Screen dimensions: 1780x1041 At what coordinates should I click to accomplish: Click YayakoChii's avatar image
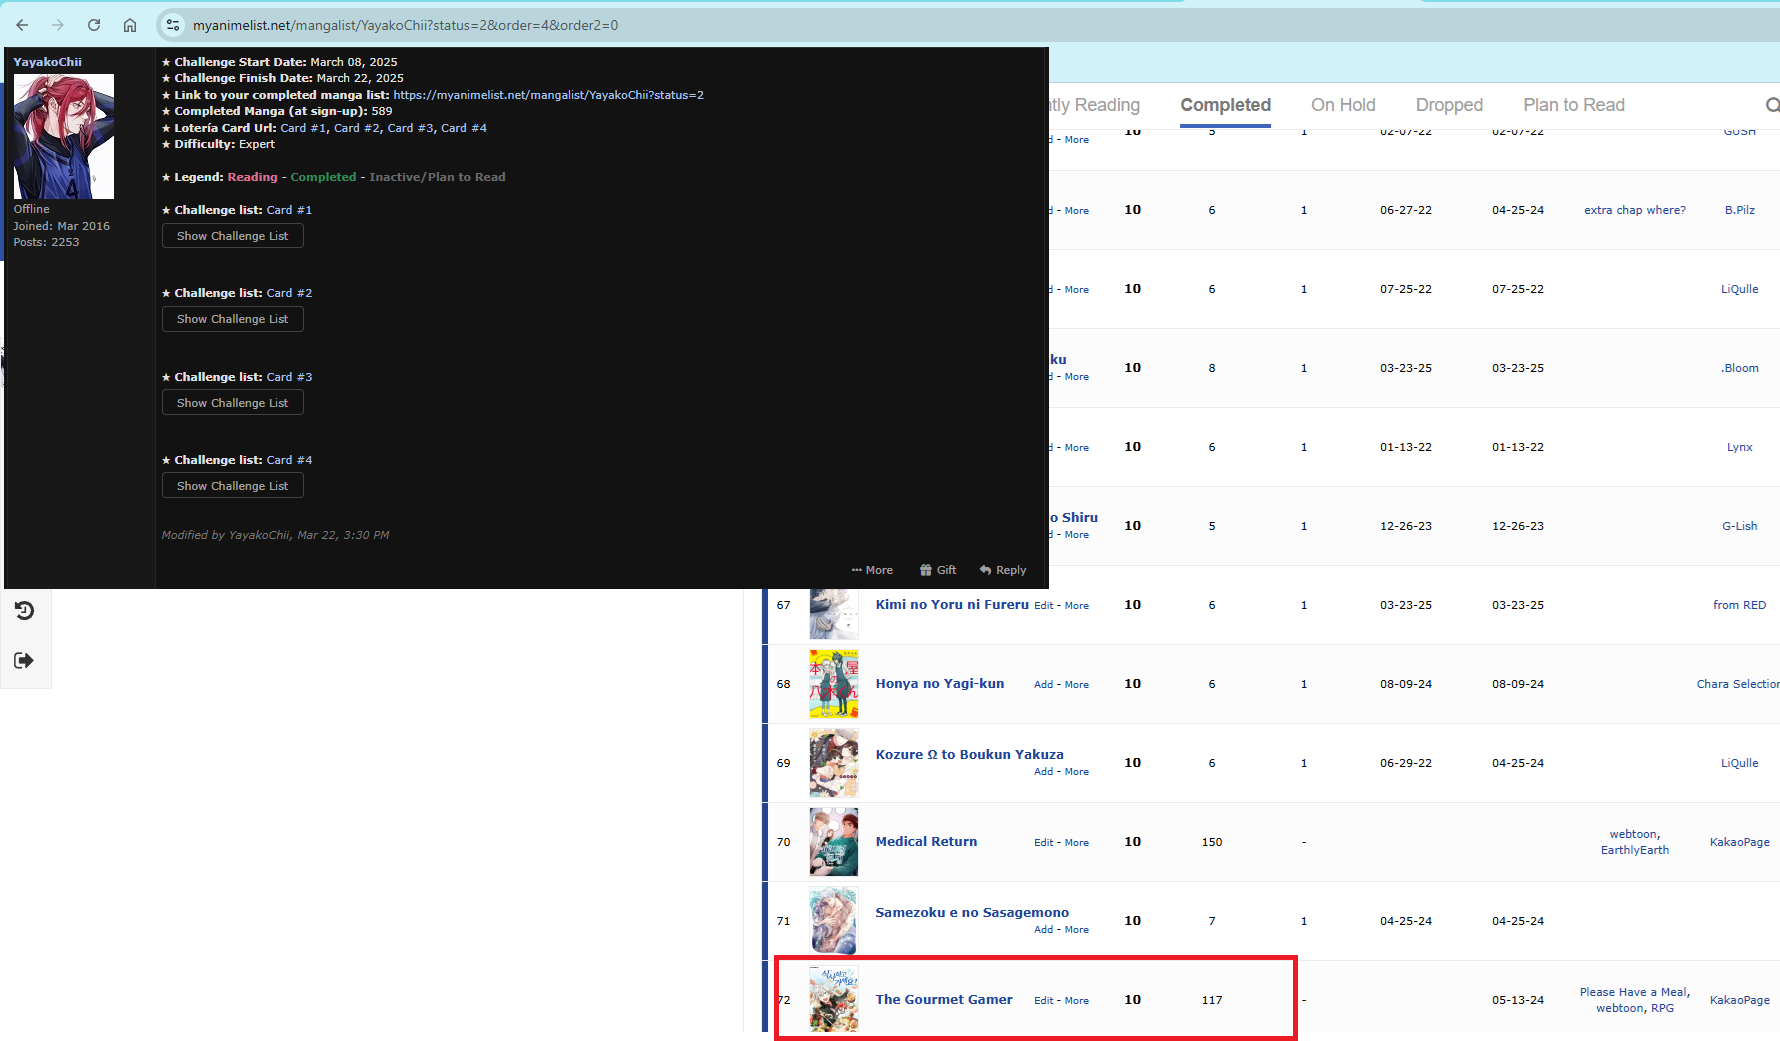(x=64, y=136)
